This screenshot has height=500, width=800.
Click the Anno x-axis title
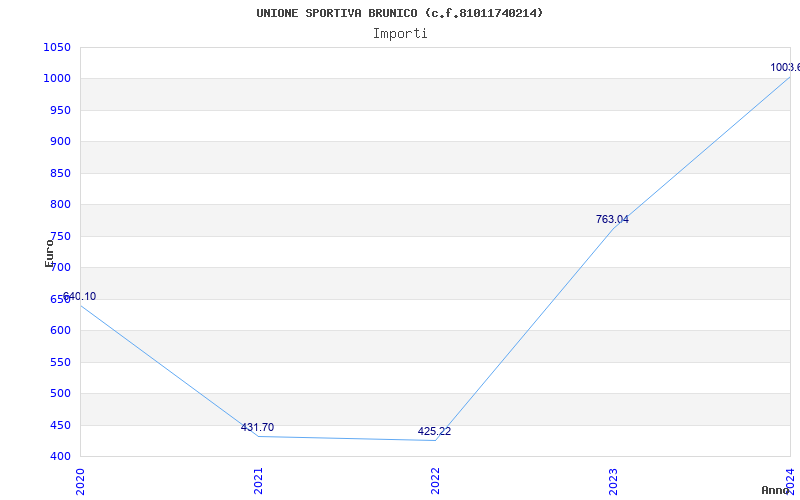point(775,490)
